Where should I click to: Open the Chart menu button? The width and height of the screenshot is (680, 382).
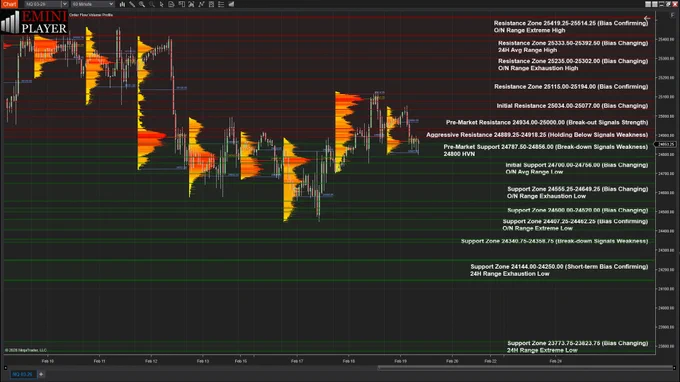[x=9, y=4]
